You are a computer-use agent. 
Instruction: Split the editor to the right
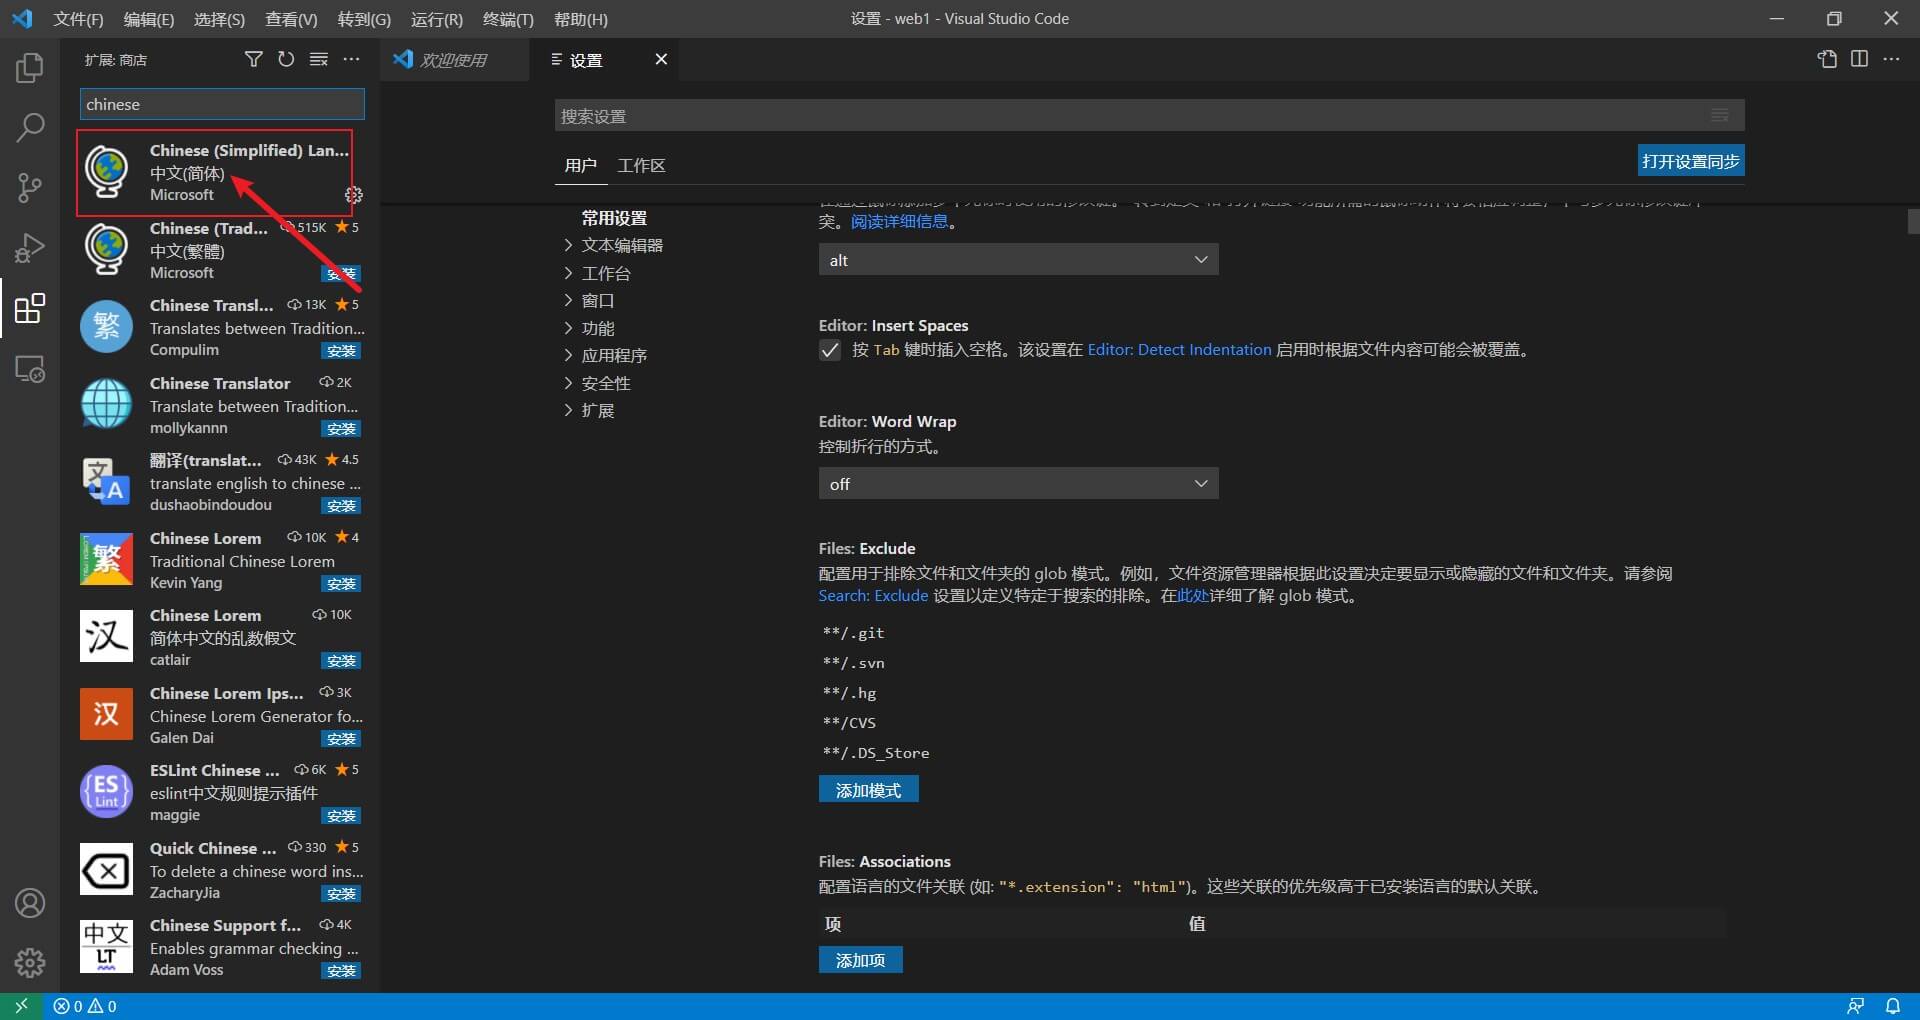coord(1859,59)
